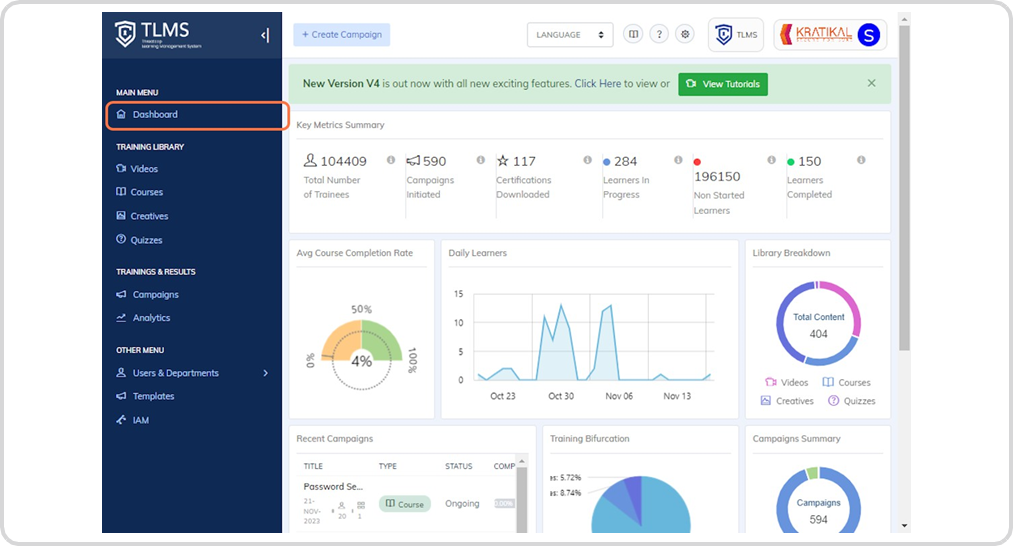Image resolution: width=1013 pixels, height=546 pixels.
Task: Click the TLMS logo in the sidebar
Action: (158, 34)
